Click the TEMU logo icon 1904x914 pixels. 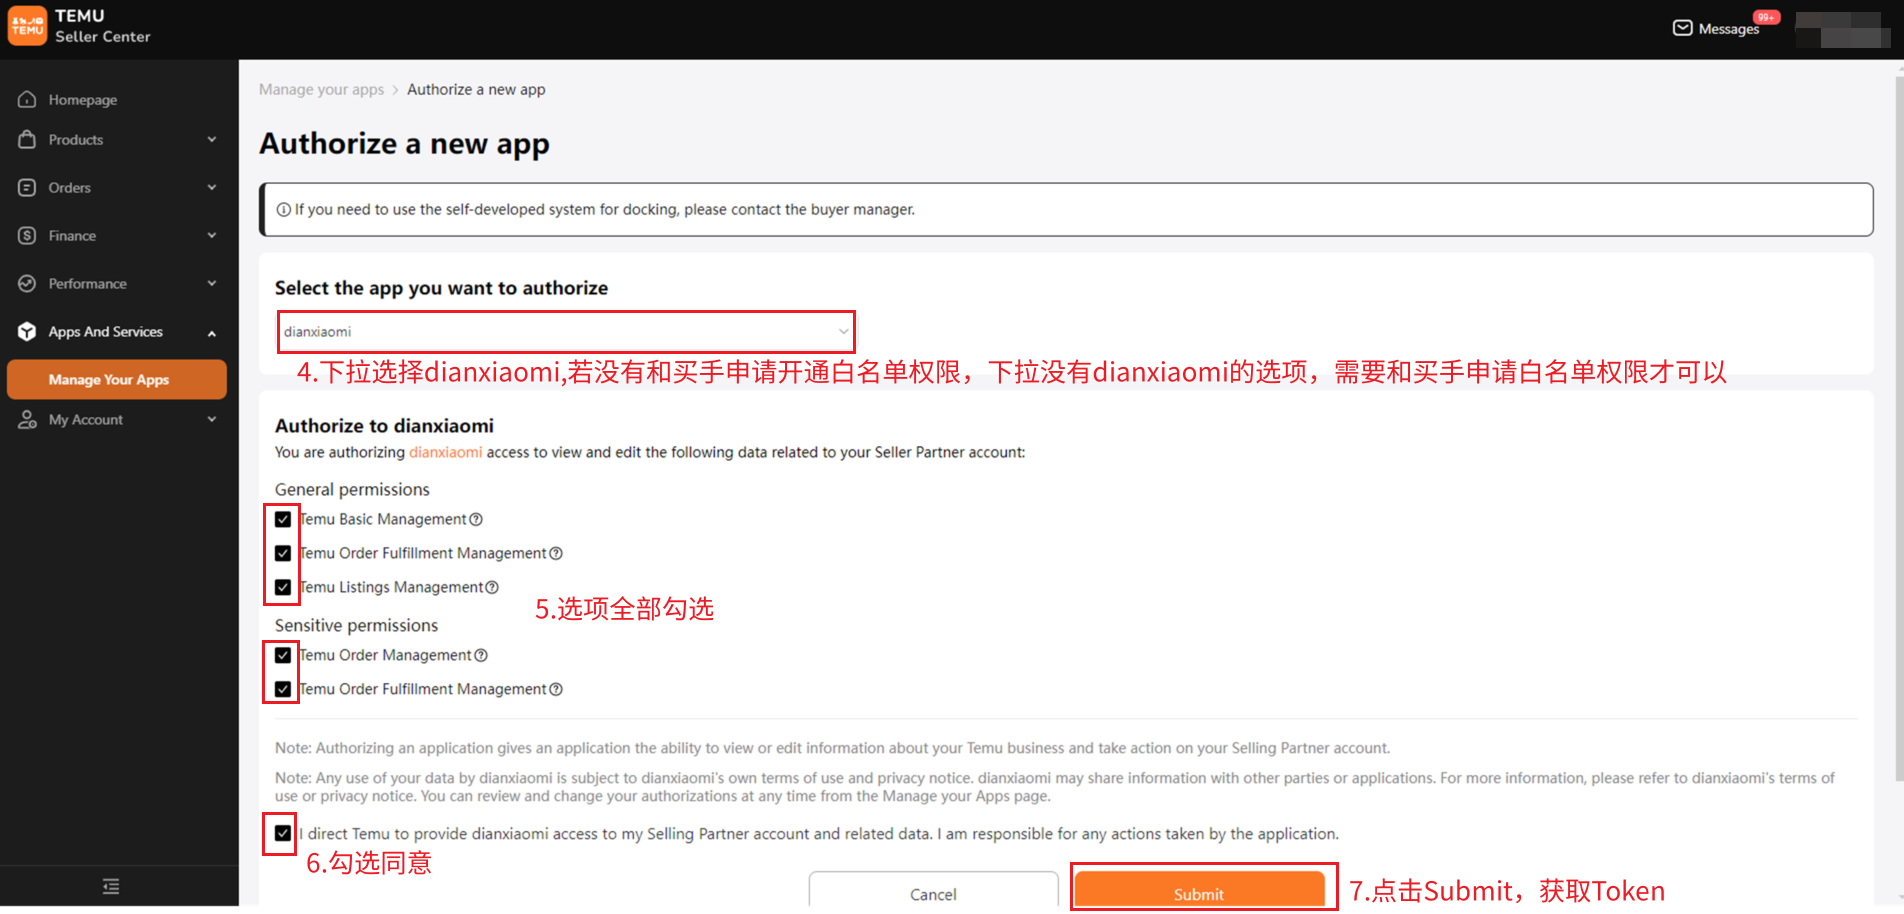[27, 26]
